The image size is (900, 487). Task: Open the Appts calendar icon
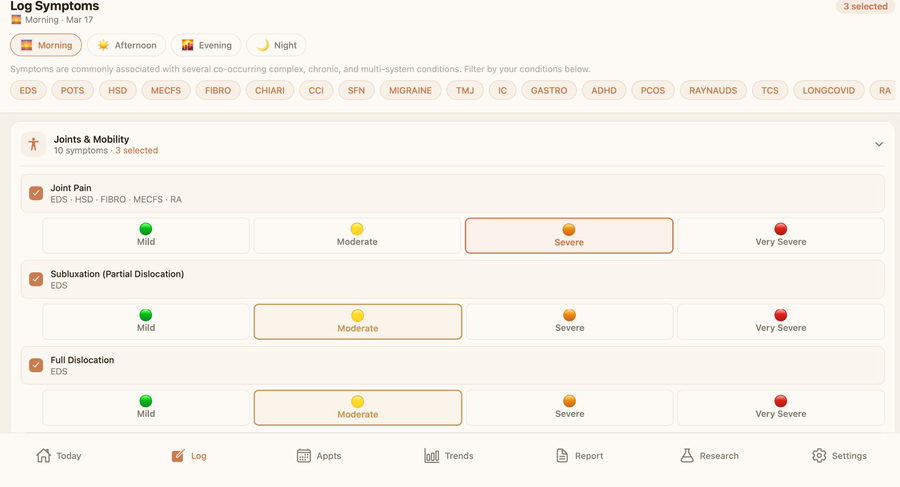[x=304, y=455]
